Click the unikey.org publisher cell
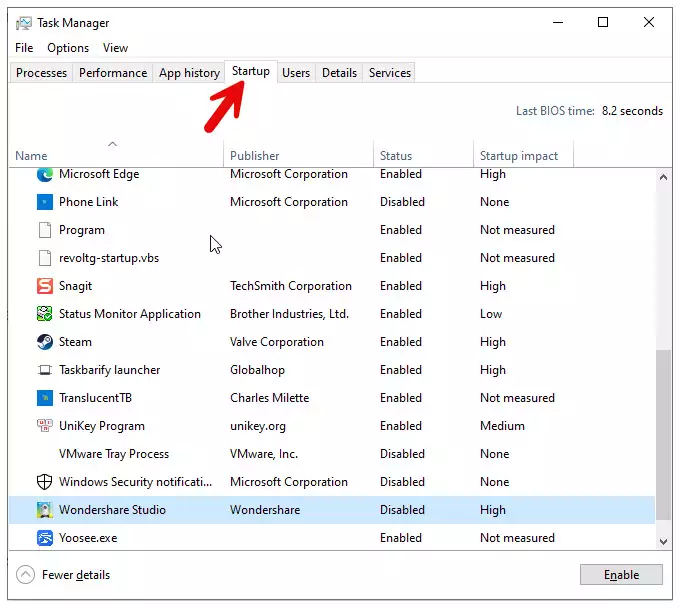Image resolution: width=680 pixels, height=608 pixels. 258,426
